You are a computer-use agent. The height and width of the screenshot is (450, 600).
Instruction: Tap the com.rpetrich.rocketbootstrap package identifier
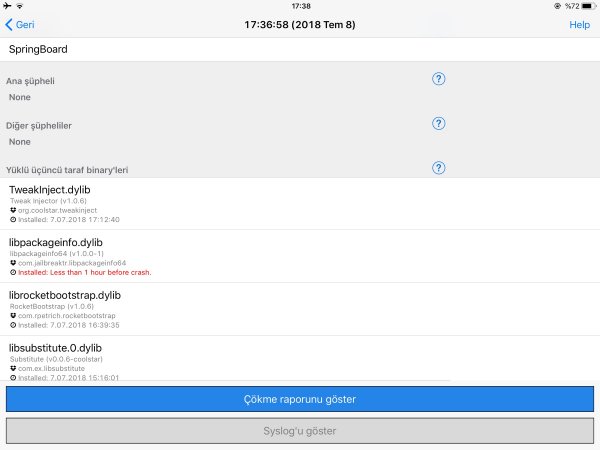point(66,316)
